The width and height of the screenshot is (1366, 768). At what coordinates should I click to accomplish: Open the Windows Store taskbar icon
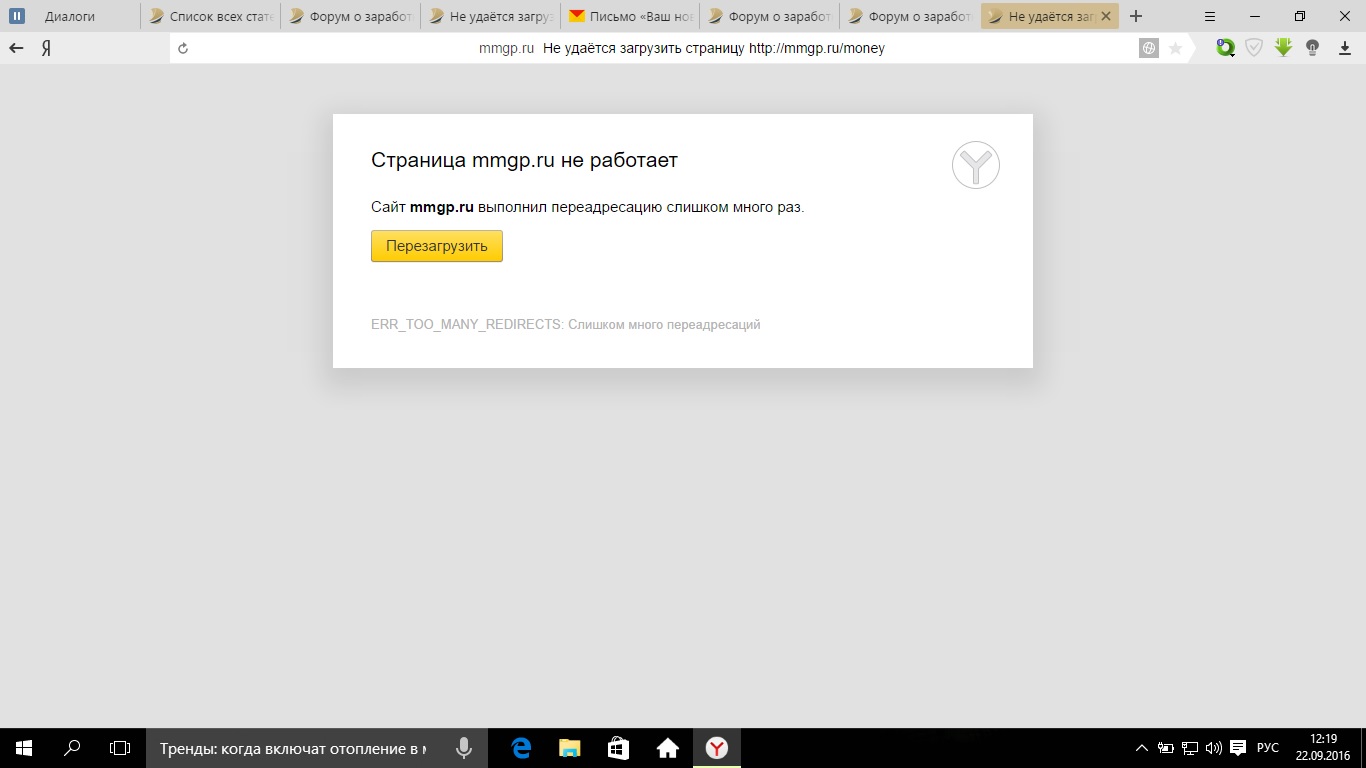618,748
